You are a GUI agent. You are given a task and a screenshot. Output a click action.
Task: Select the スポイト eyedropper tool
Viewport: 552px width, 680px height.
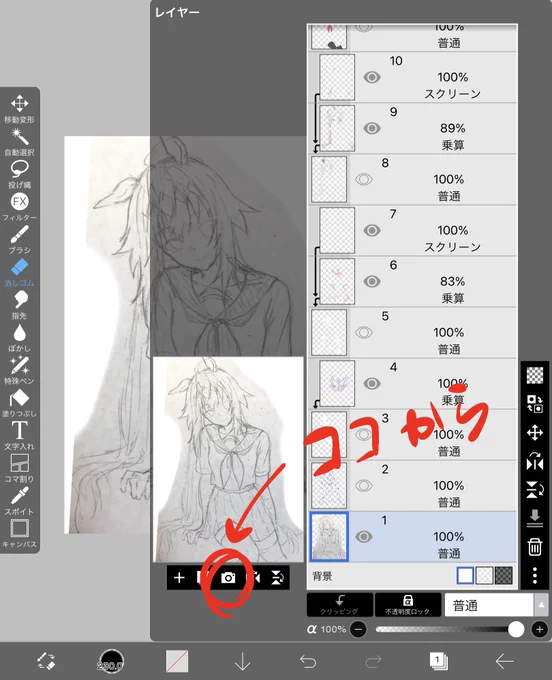coord(19,501)
